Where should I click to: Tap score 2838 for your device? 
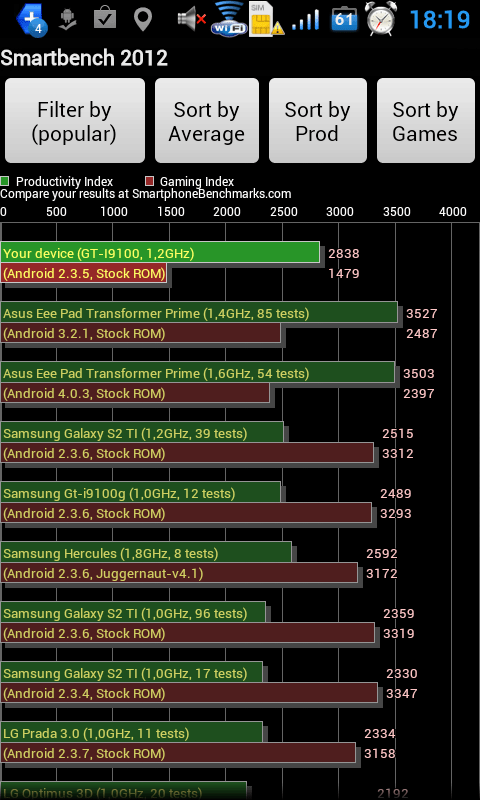coord(344,254)
